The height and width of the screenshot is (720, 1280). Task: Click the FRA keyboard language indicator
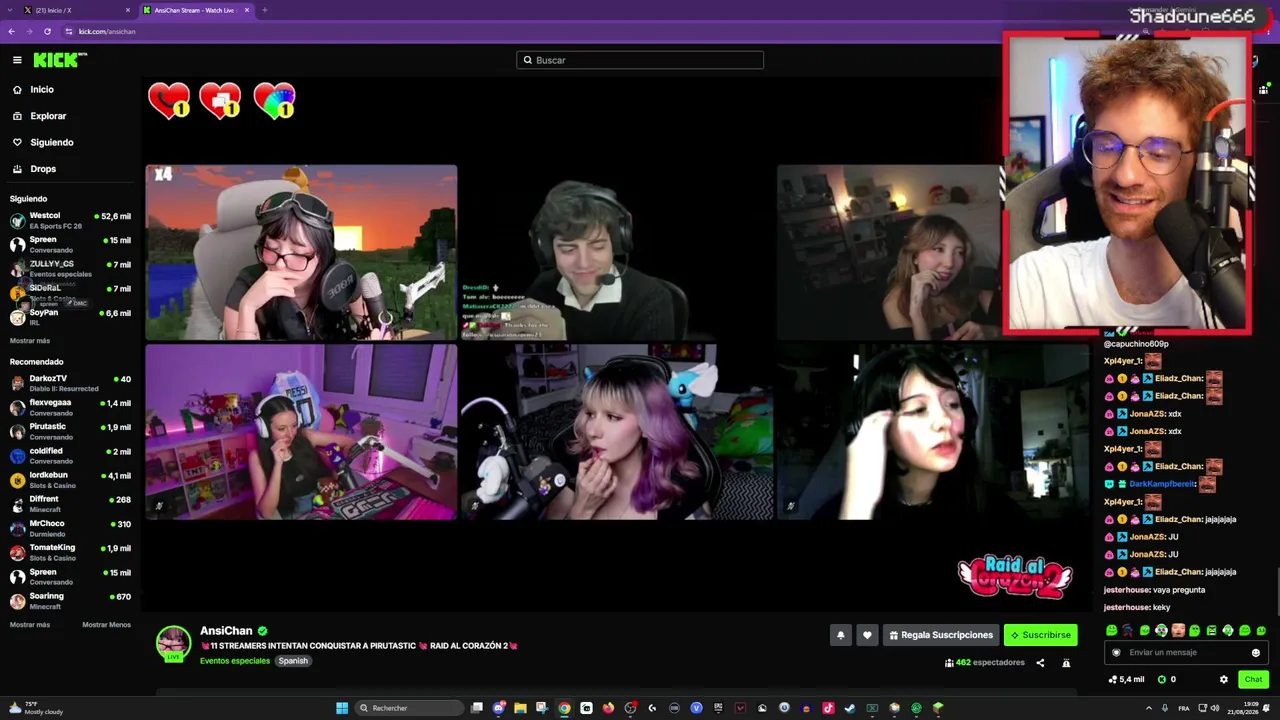(1185, 708)
